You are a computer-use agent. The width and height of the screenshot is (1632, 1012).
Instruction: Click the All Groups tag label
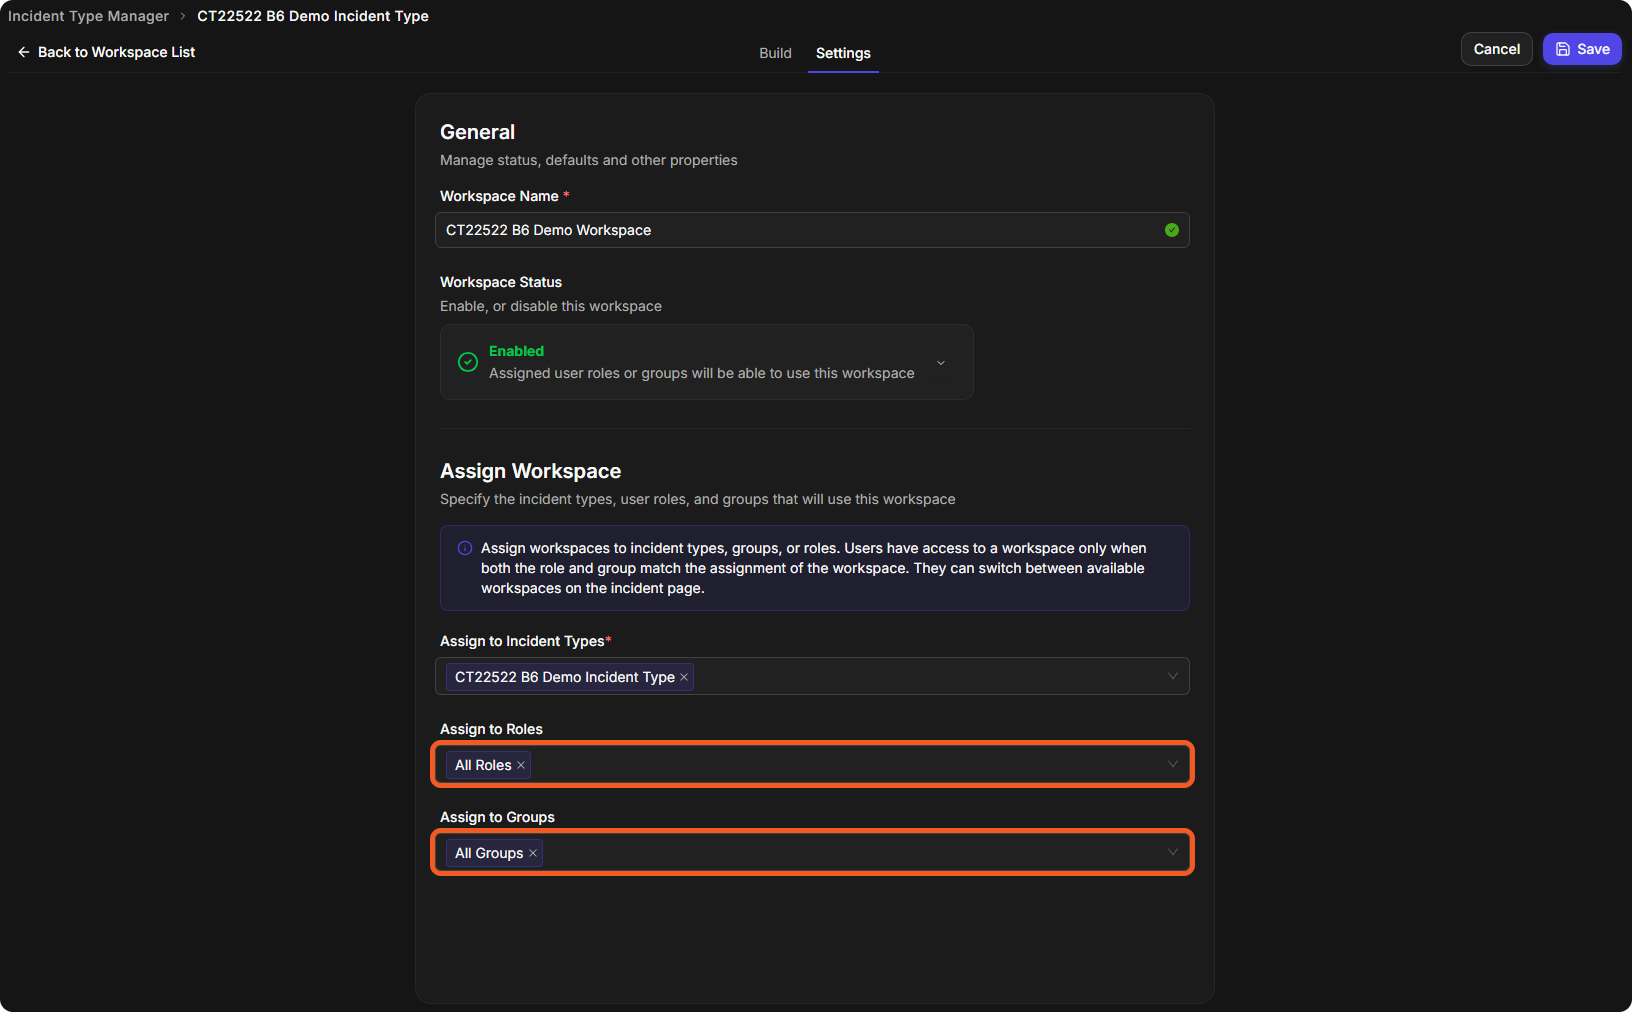[489, 853]
